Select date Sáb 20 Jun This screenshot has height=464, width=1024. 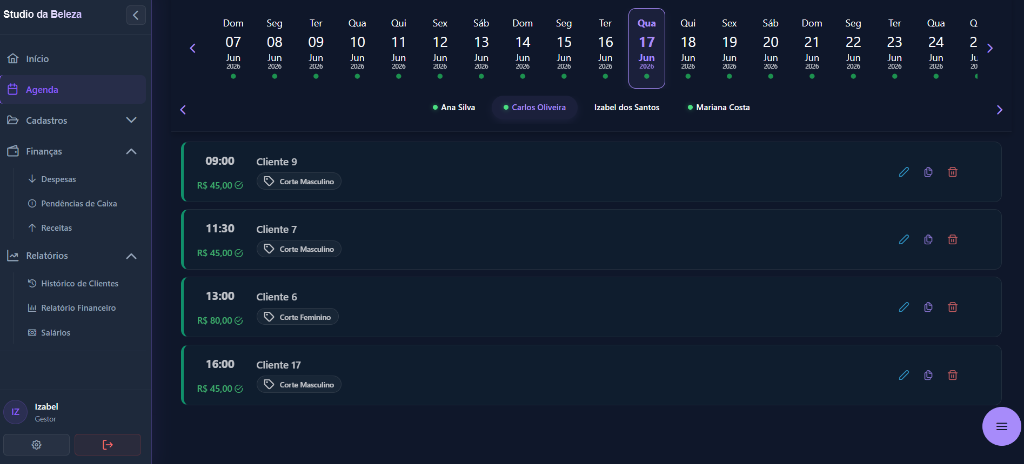(771, 48)
